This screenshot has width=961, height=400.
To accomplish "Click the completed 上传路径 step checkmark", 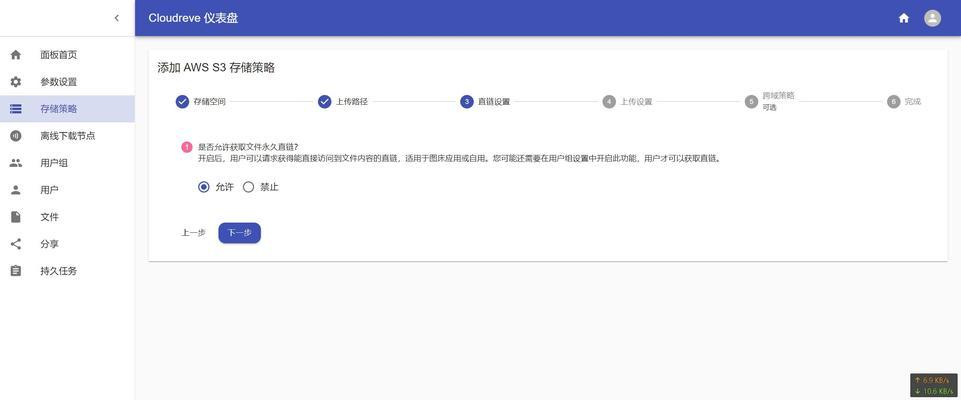I will coord(324,102).
